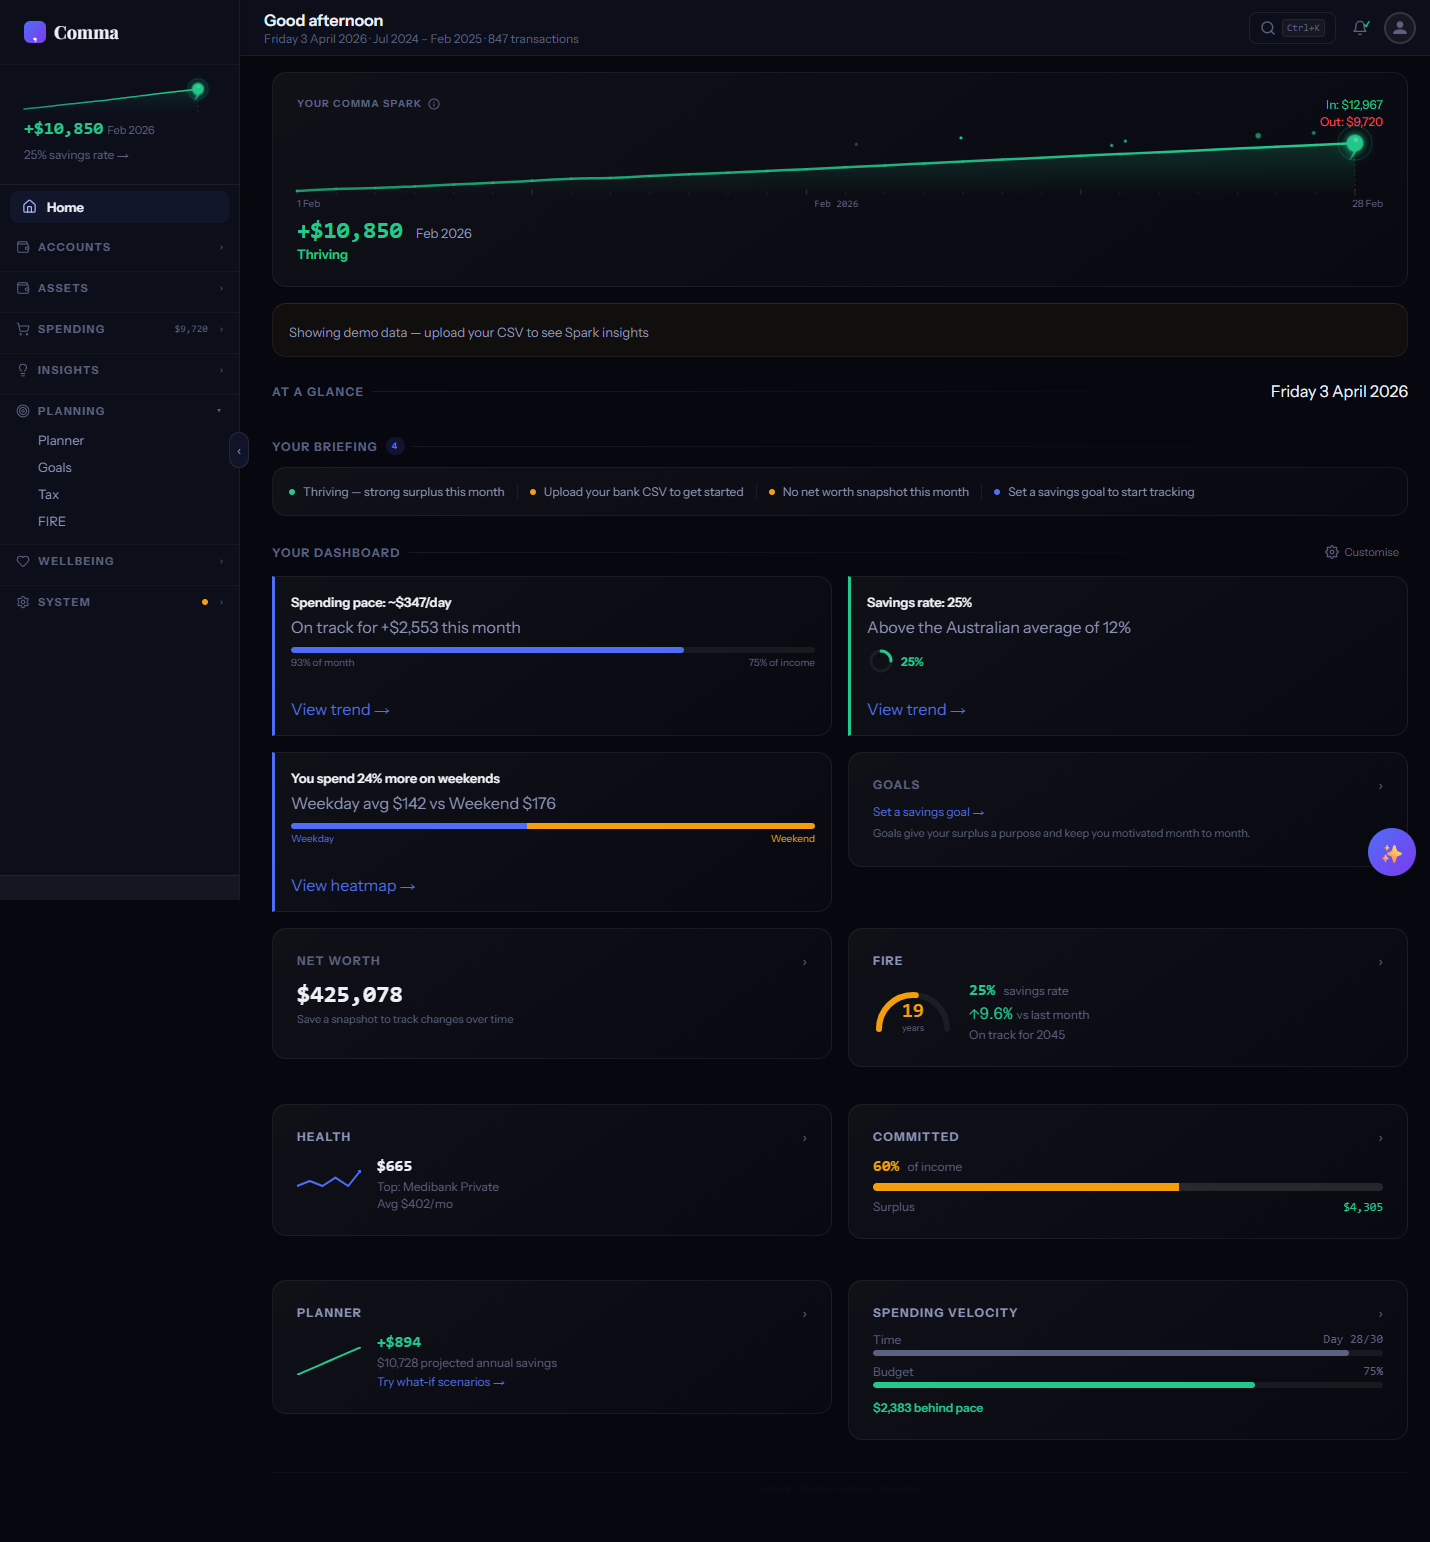Click the floating sparkles assistant button
The height and width of the screenshot is (1542, 1430).
[1391, 852]
